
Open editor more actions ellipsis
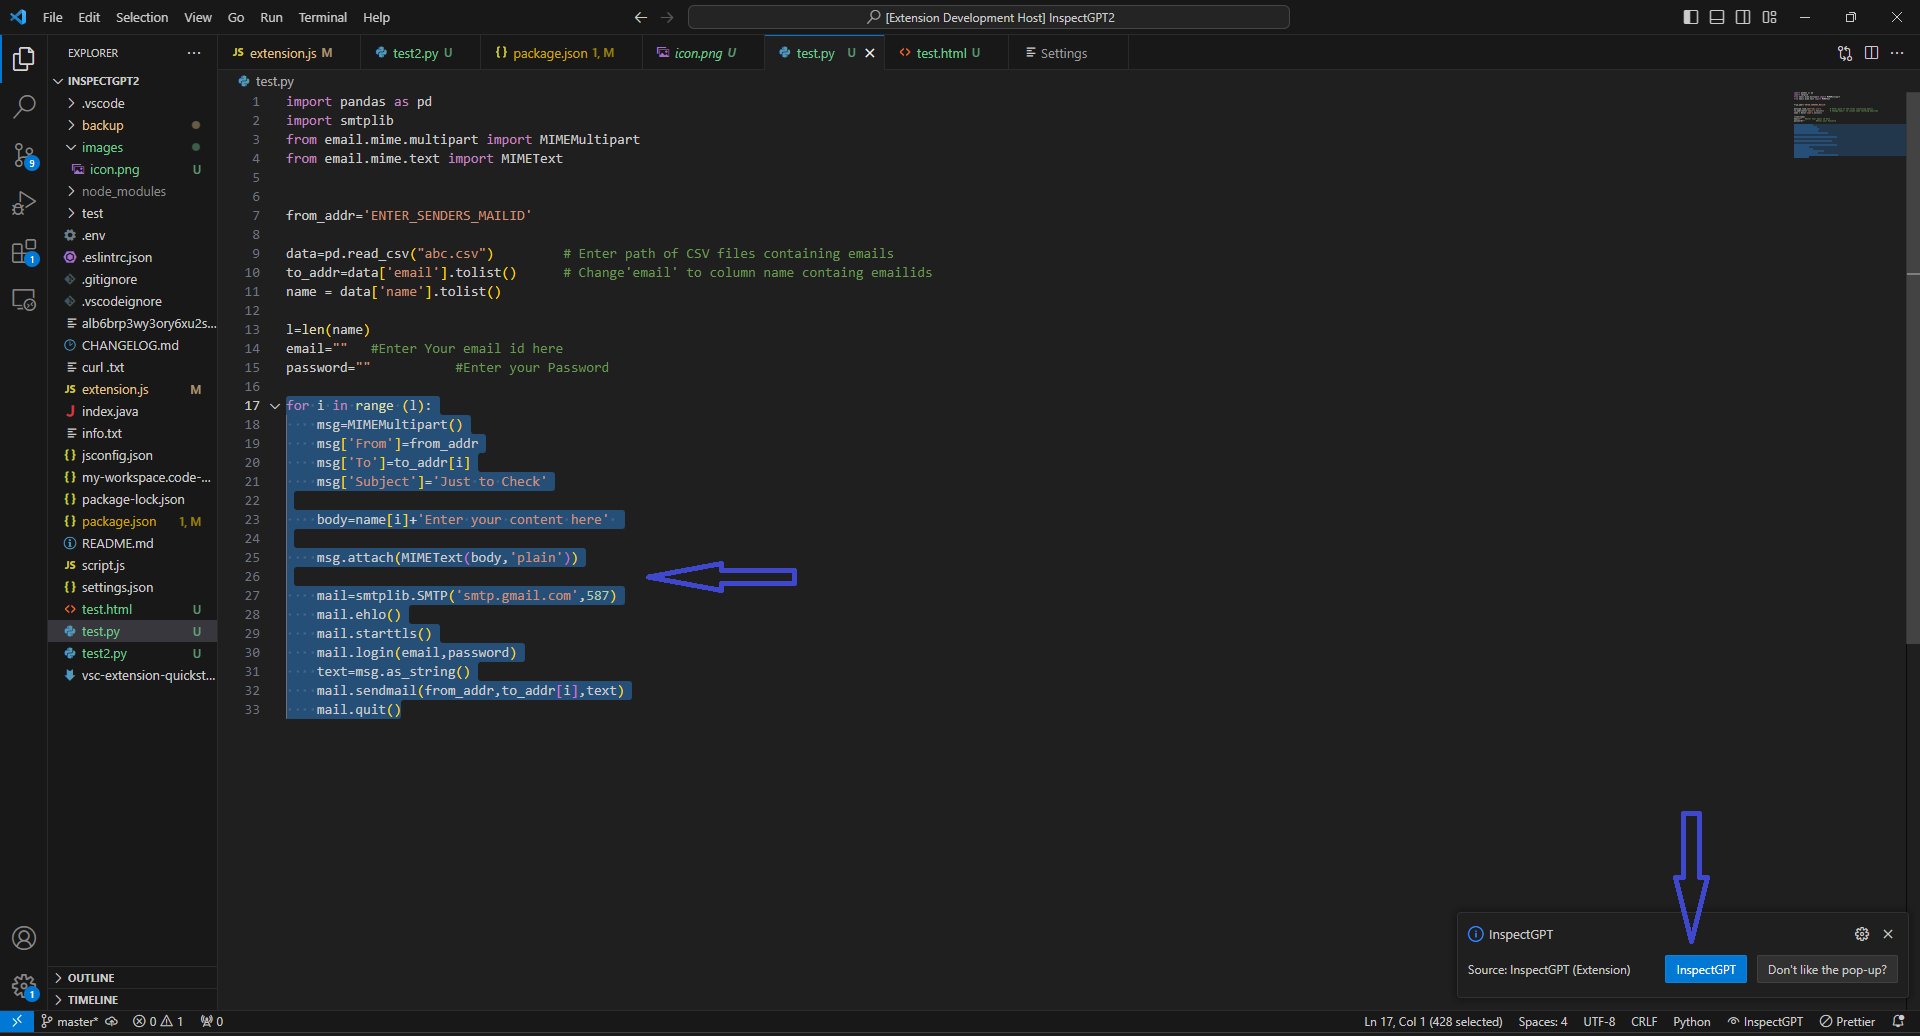pyautogui.click(x=1897, y=53)
